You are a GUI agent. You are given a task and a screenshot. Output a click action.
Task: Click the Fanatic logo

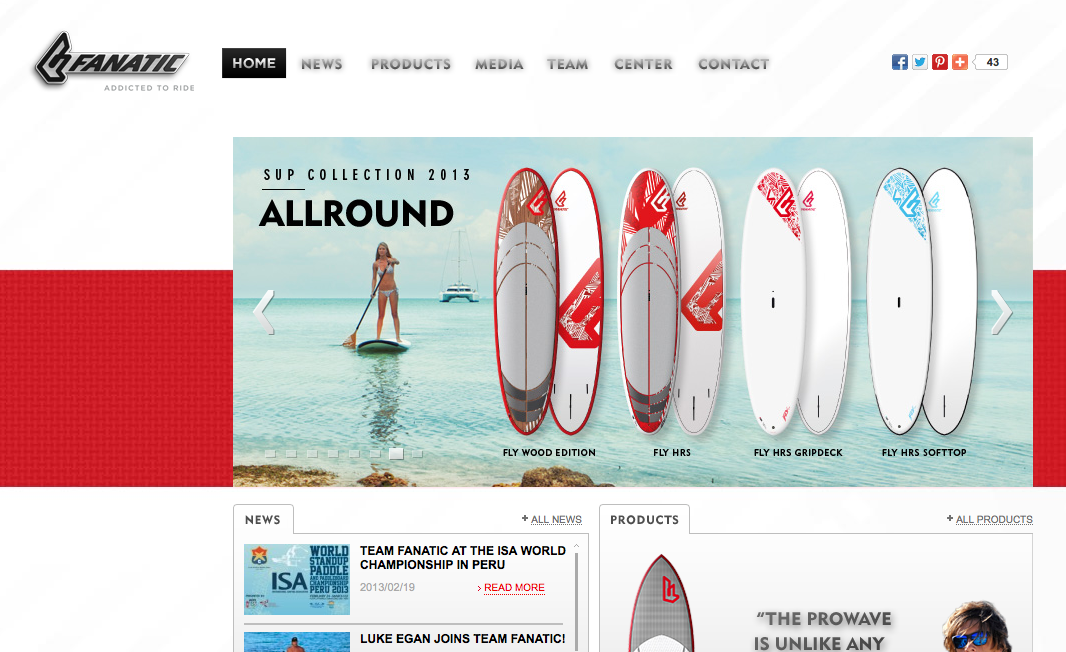click(x=114, y=61)
